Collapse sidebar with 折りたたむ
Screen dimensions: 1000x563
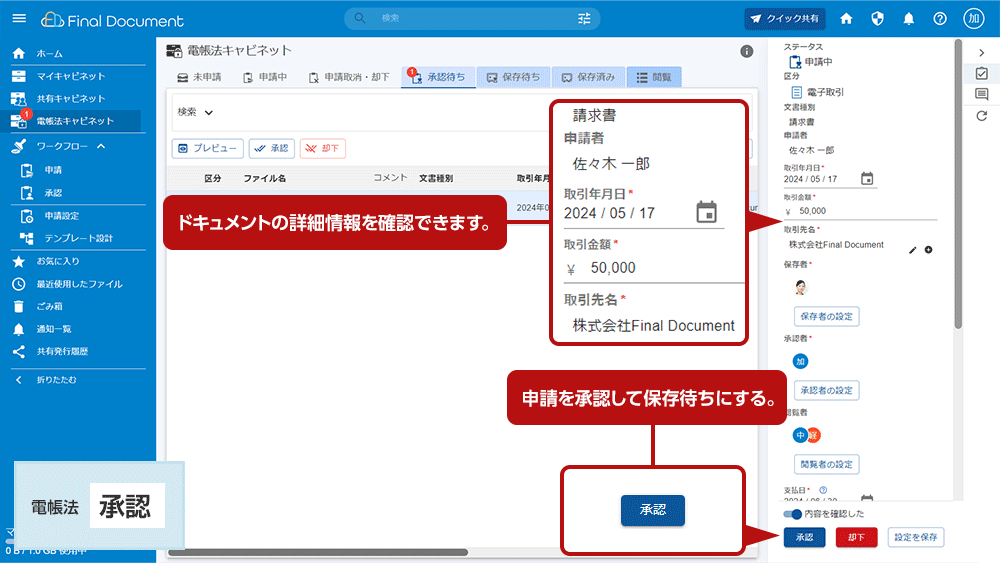[x=56, y=380]
